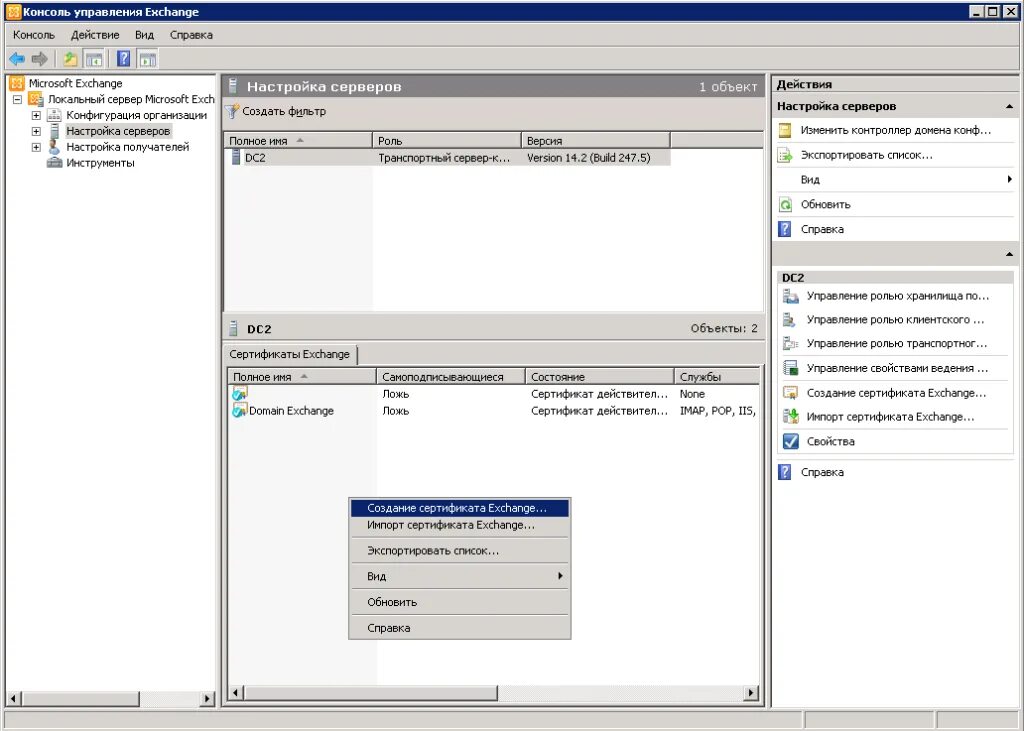The height and width of the screenshot is (731, 1024).
Task: Click Изменить контроллер домена конф… action
Action: pos(896,131)
